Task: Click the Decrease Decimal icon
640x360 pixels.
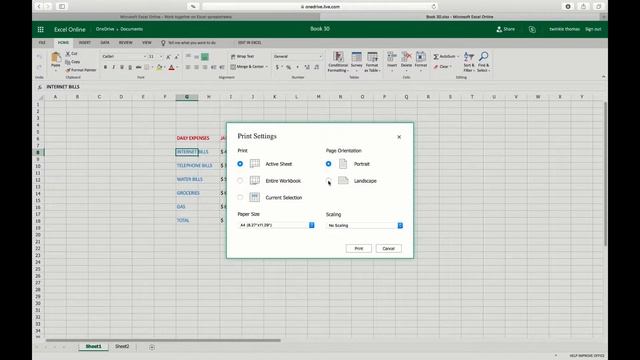Action: point(316,67)
